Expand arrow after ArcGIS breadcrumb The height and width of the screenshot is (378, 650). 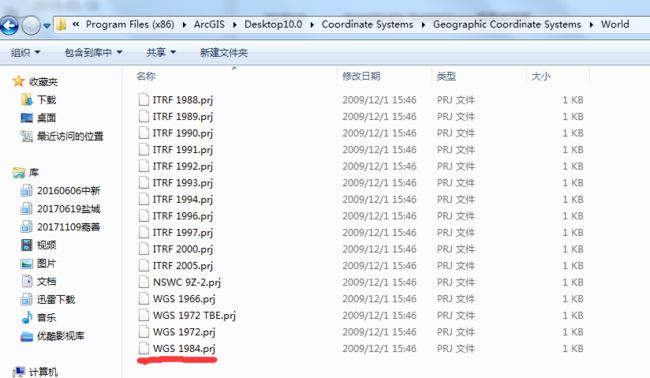pyautogui.click(x=235, y=25)
